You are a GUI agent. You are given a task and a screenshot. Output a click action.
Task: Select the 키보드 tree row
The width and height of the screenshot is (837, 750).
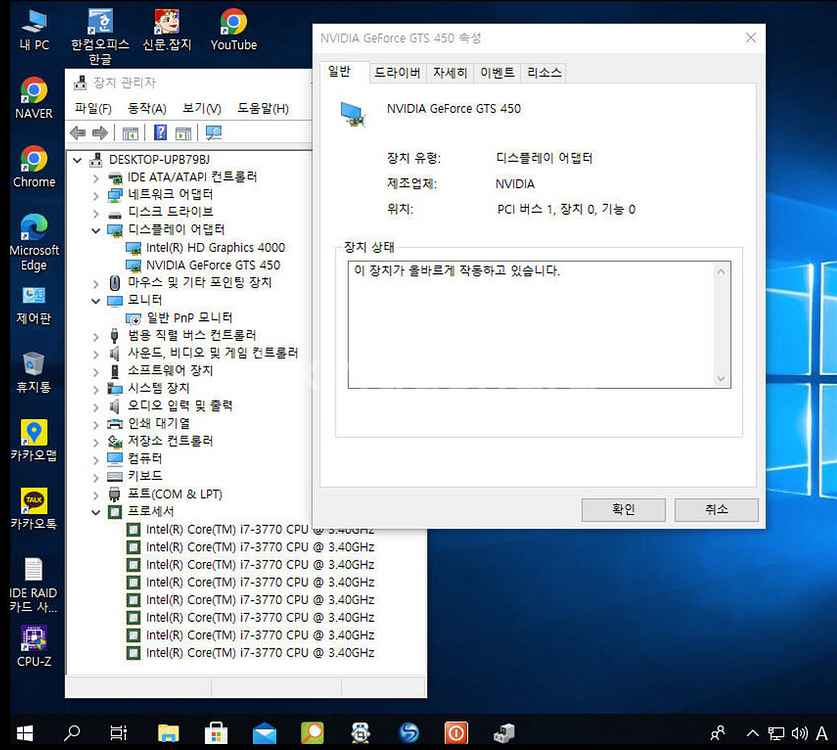135,476
